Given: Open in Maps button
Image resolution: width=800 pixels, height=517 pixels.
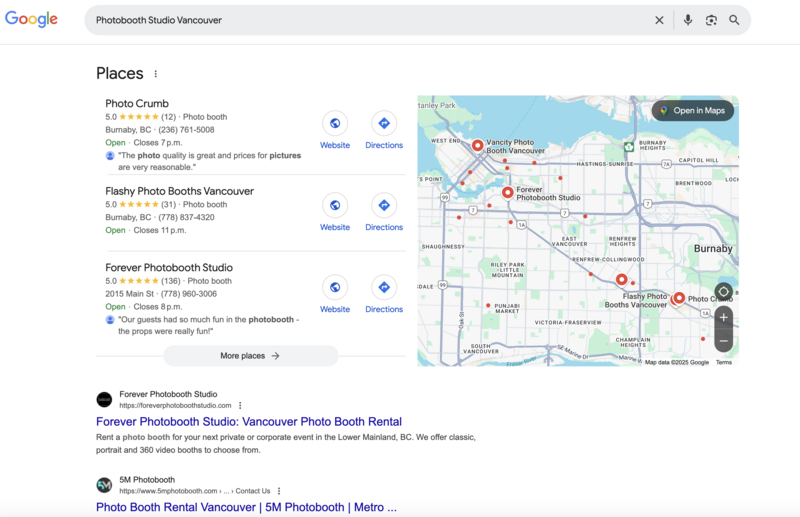Looking at the screenshot, I should point(693,111).
